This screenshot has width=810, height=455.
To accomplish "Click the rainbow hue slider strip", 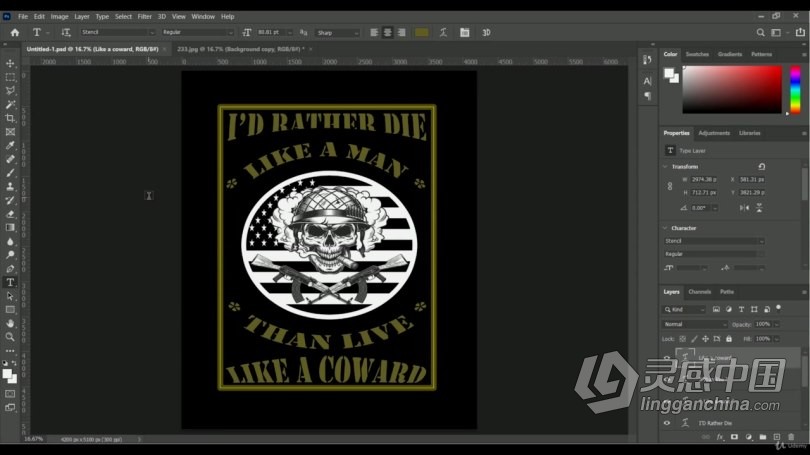I will (x=795, y=89).
